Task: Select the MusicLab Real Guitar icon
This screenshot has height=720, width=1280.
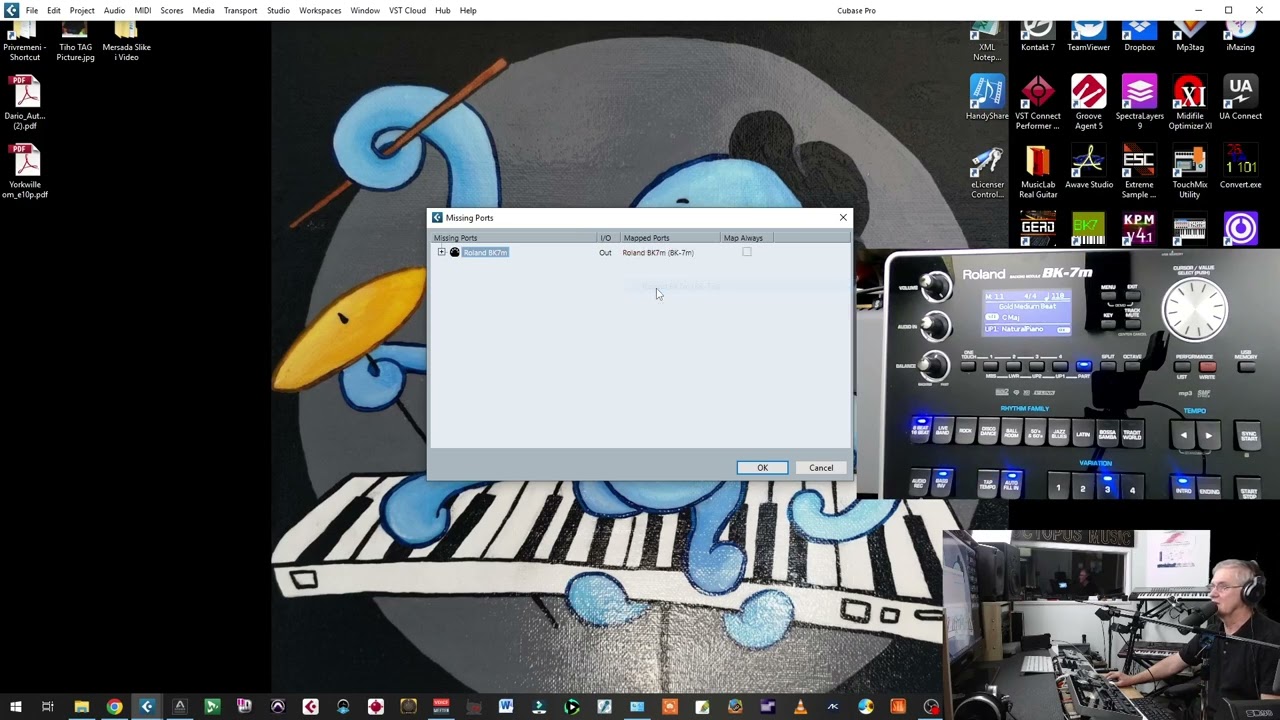Action: pyautogui.click(x=1037, y=172)
